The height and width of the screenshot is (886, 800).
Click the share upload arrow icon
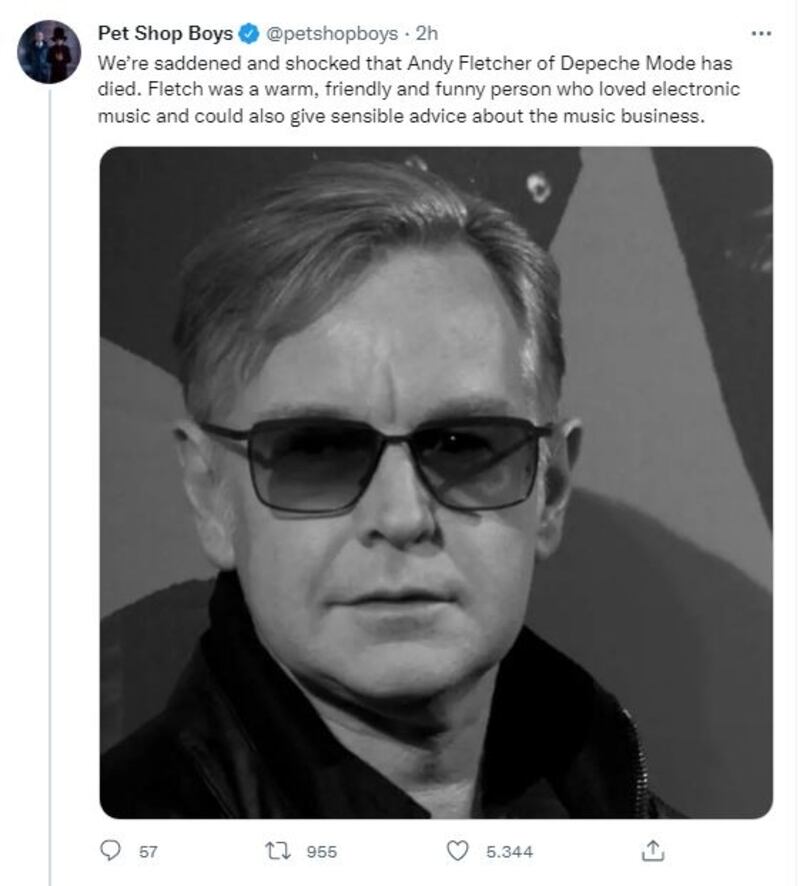pos(652,851)
